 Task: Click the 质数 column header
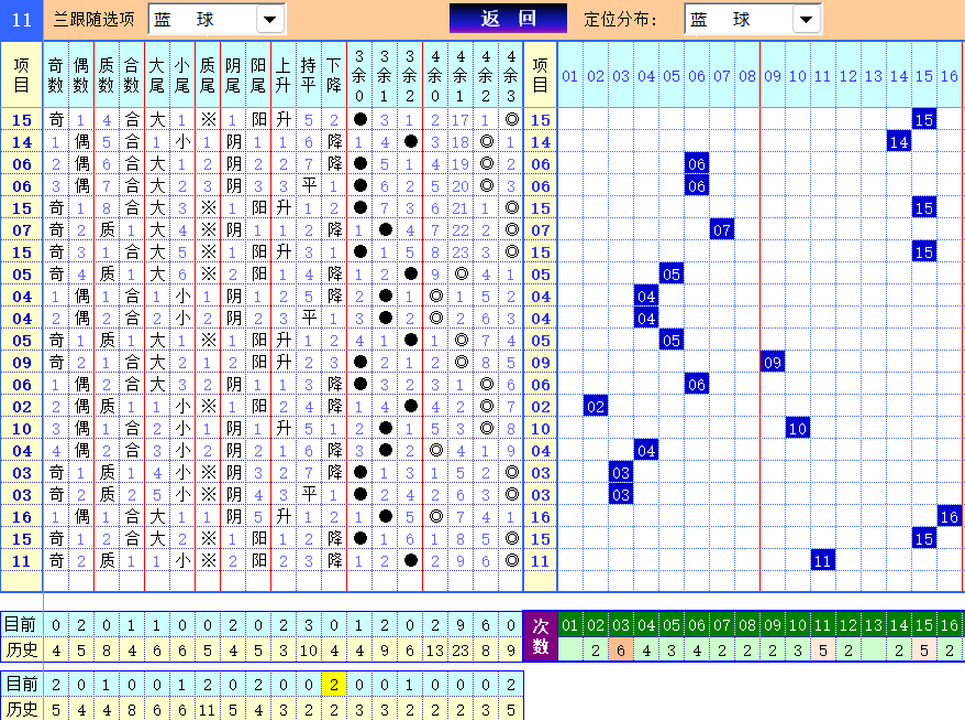tap(106, 74)
